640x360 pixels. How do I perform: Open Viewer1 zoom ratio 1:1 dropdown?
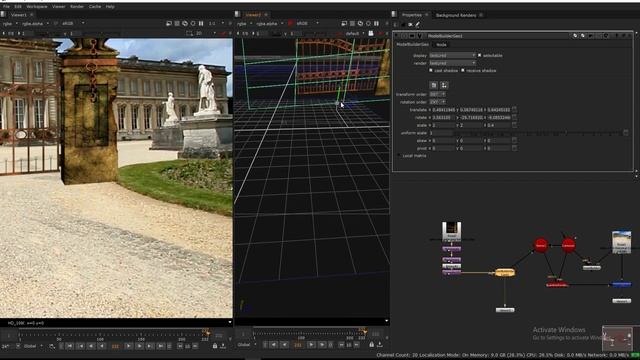[x=216, y=24]
